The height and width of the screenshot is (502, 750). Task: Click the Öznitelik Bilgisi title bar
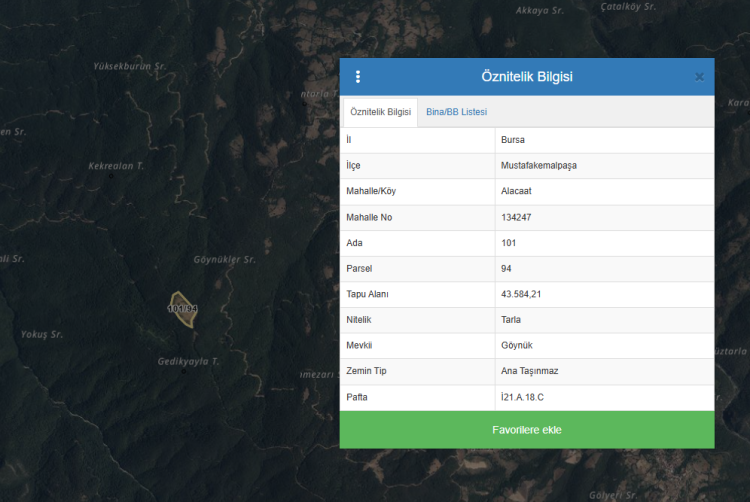[527, 77]
